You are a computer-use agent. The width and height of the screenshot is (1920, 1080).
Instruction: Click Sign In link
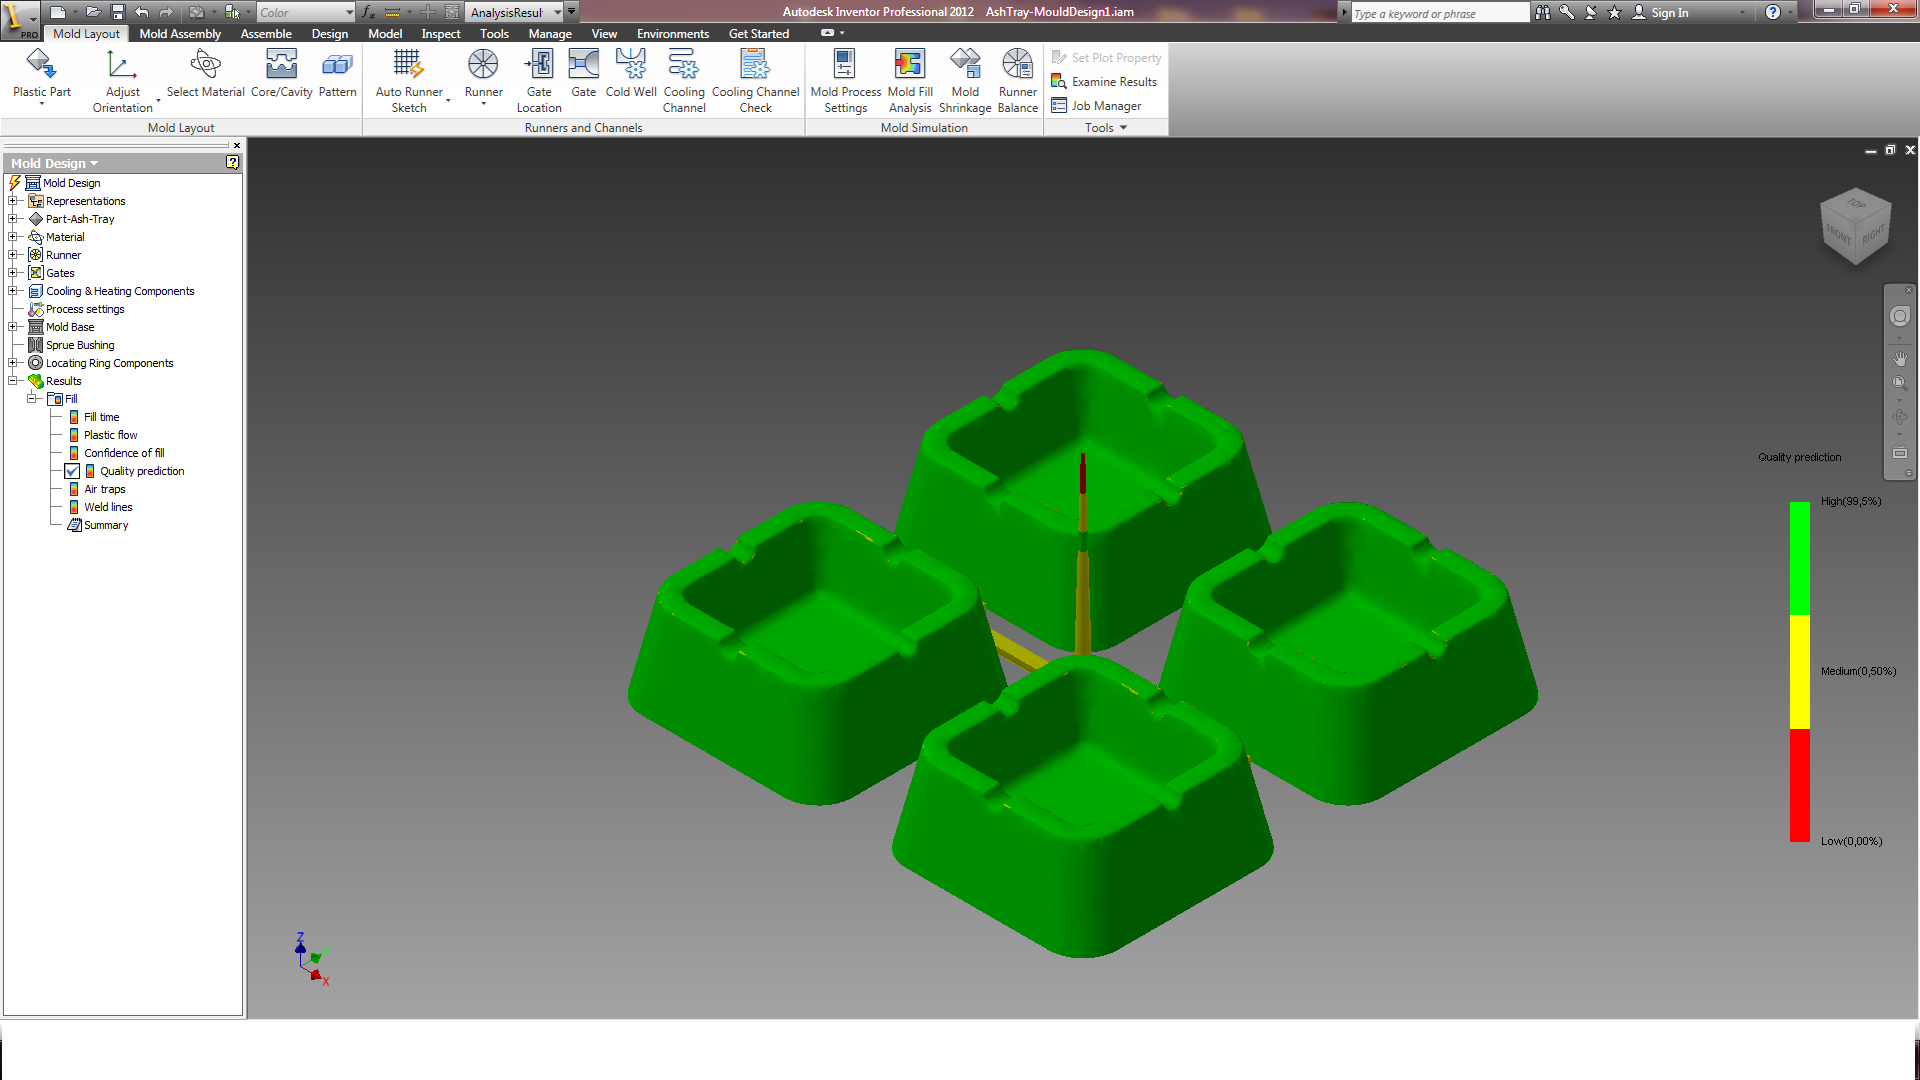1660,12
